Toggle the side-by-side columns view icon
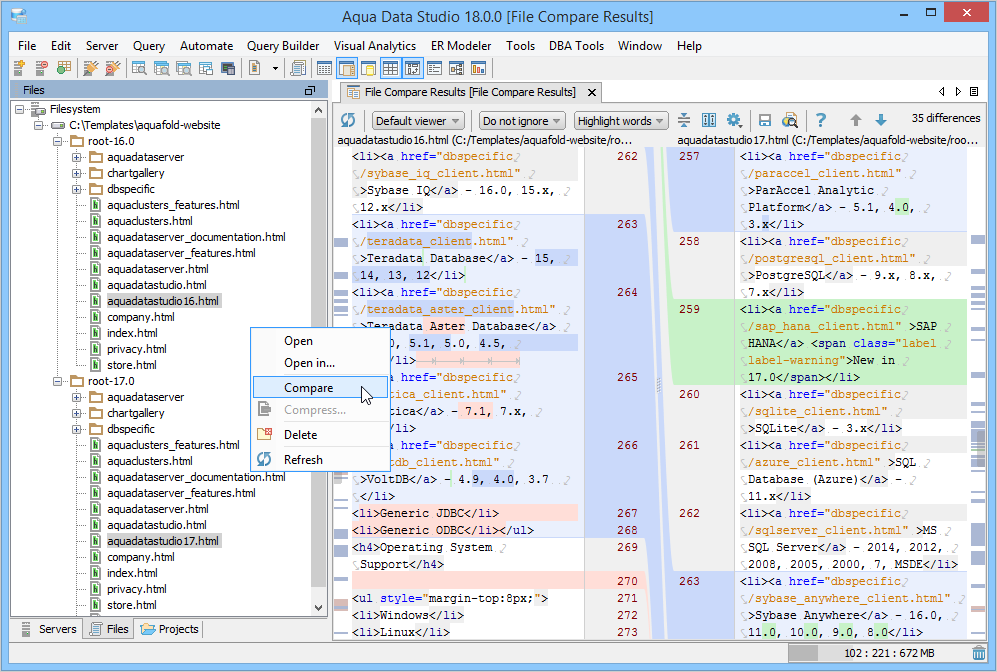The width and height of the screenshot is (997, 672). [709, 121]
